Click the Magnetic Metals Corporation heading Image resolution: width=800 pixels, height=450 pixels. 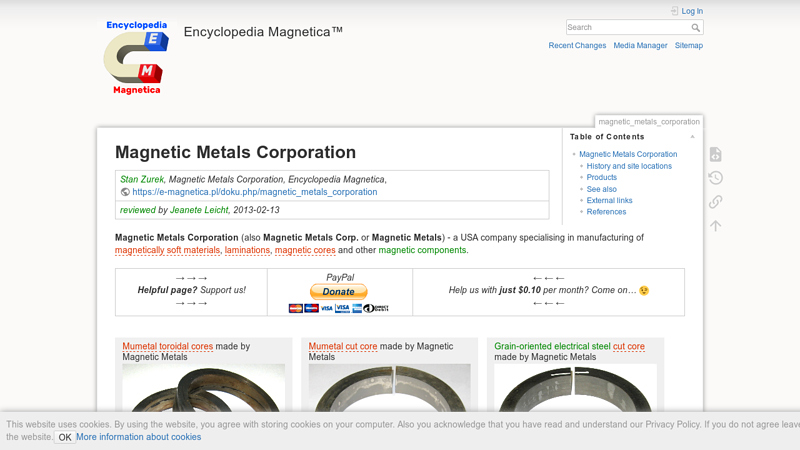[235, 152]
